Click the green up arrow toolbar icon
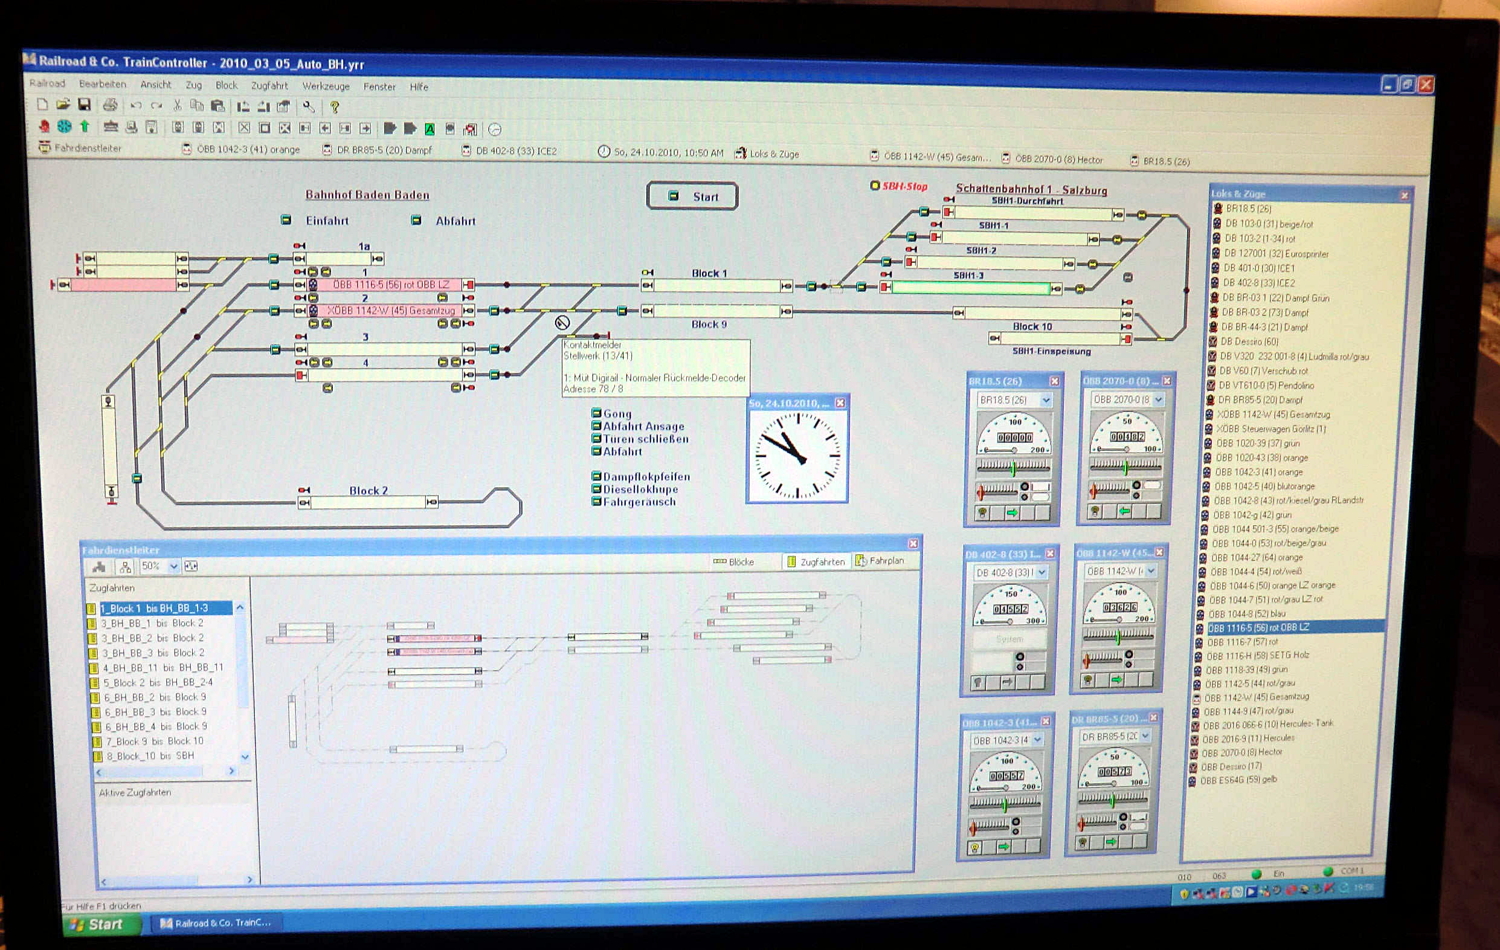1500x950 pixels. [x=85, y=126]
